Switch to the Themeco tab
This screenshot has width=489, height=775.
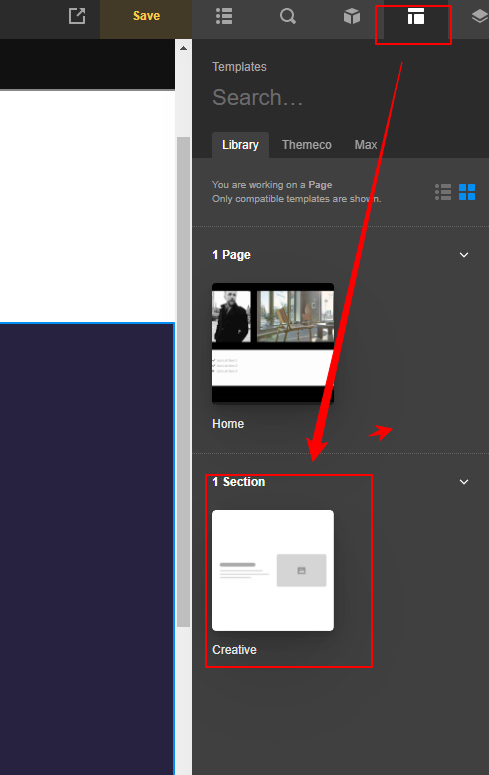pyautogui.click(x=307, y=145)
